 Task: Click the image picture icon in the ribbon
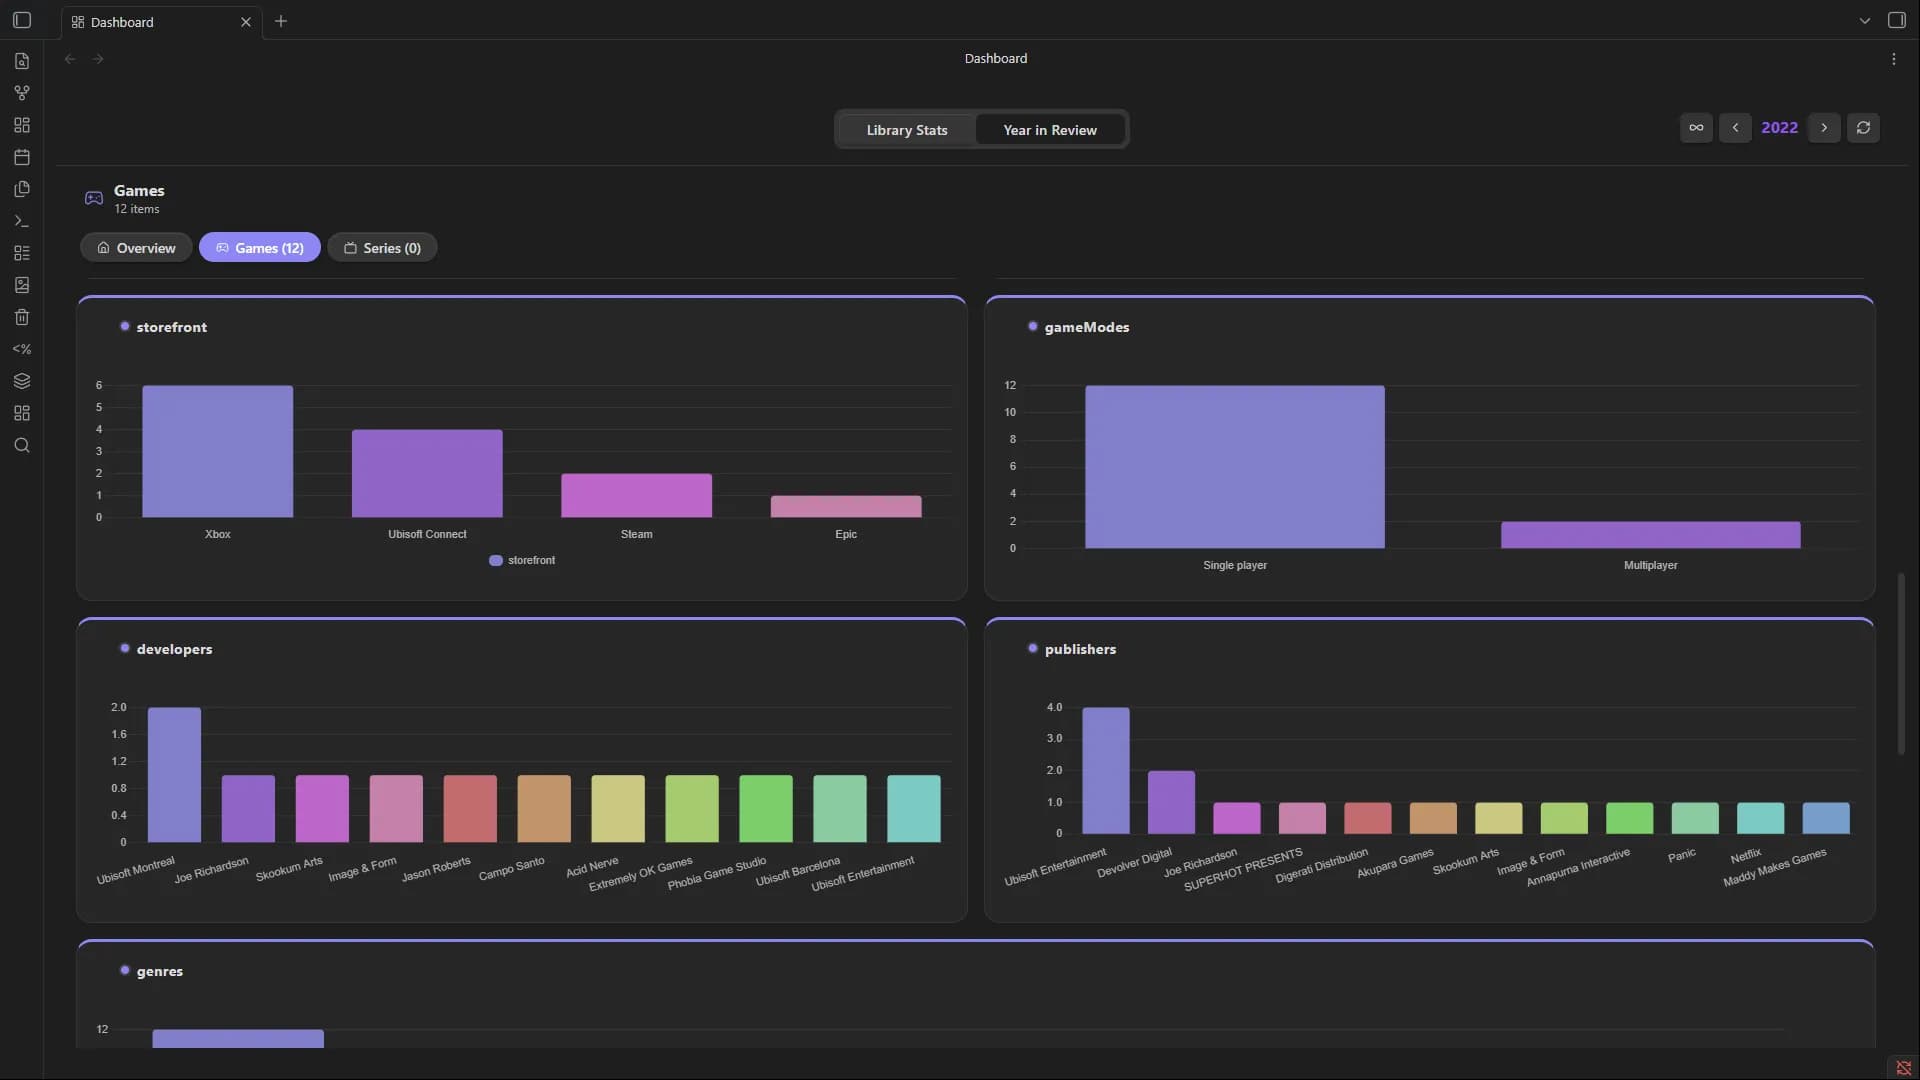point(22,285)
